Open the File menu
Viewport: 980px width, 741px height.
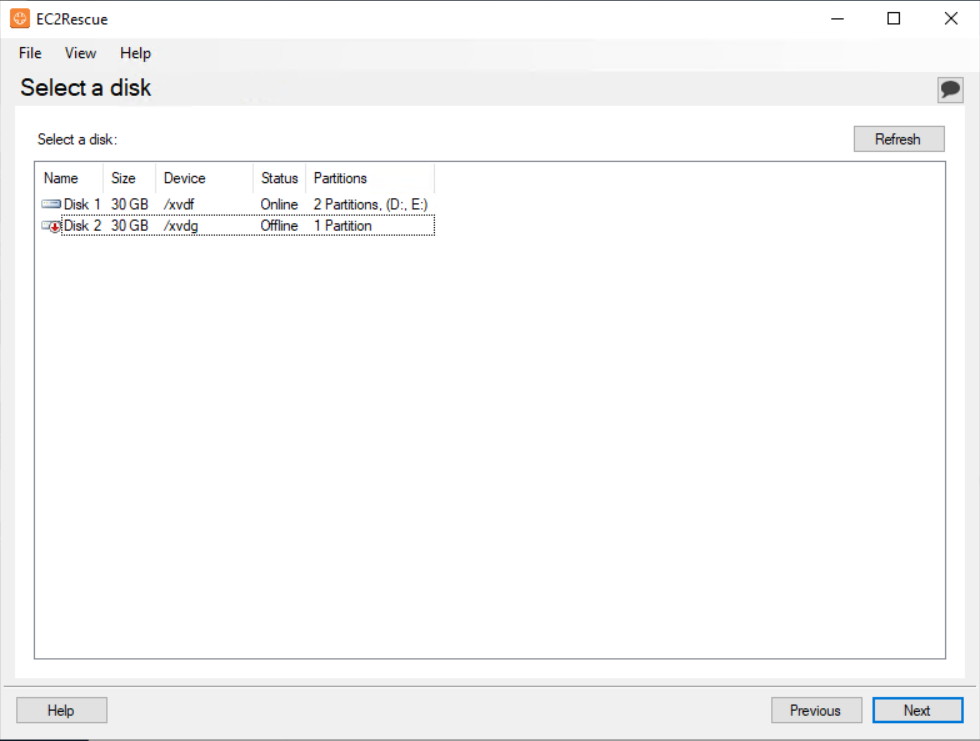click(30, 53)
